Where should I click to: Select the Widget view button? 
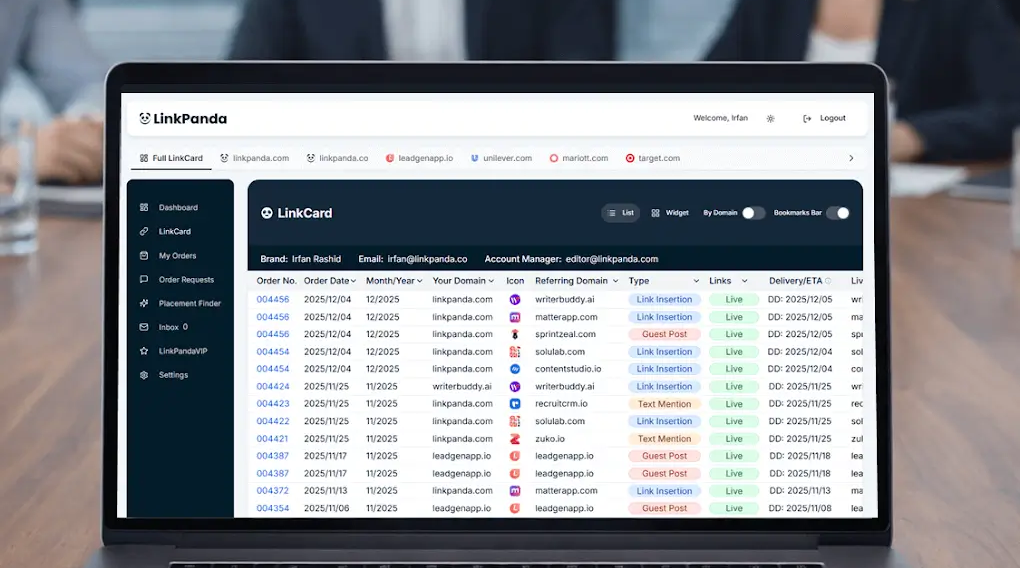coord(670,213)
